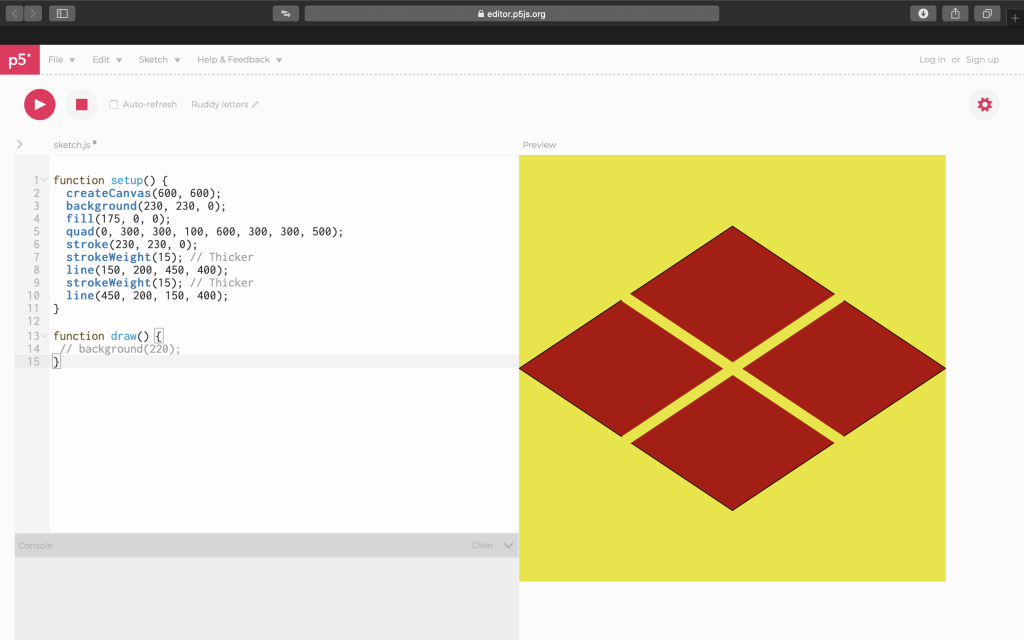This screenshot has height=640, width=1024.
Task: Enable the Auto-refresh checkbox
Action: point(114,104)
